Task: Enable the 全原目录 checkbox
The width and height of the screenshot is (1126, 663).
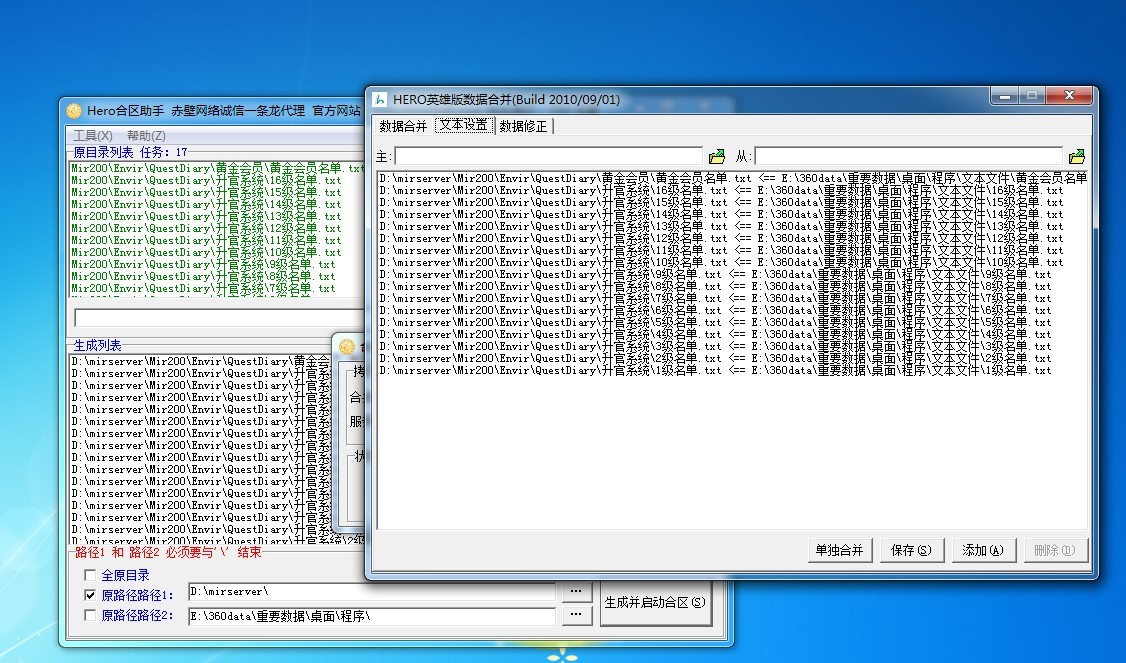Action: click(91, 575)
